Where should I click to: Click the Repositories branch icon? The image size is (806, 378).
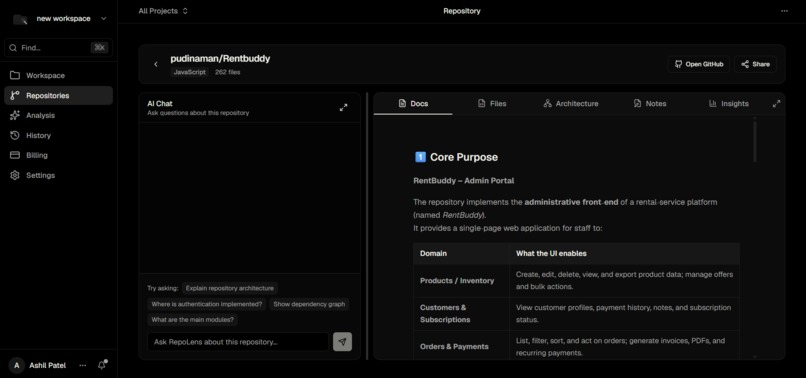15,96
